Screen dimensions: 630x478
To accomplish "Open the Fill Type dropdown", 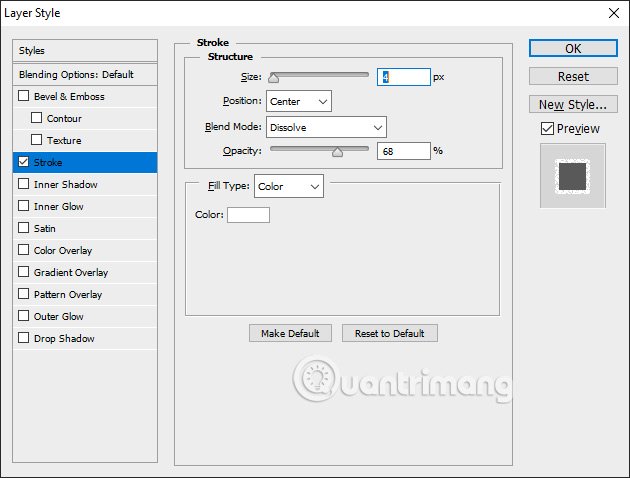I will (289, 186).
